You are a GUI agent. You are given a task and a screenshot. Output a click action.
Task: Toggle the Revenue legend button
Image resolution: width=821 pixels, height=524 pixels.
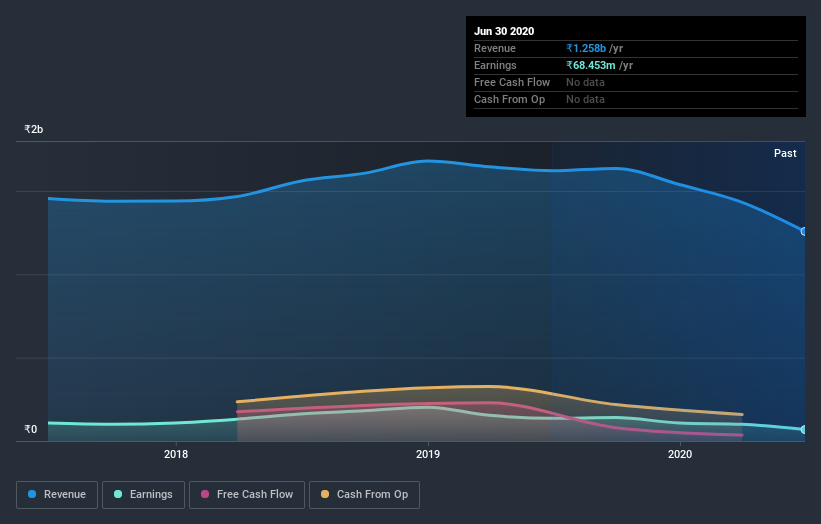pos(57,495)
